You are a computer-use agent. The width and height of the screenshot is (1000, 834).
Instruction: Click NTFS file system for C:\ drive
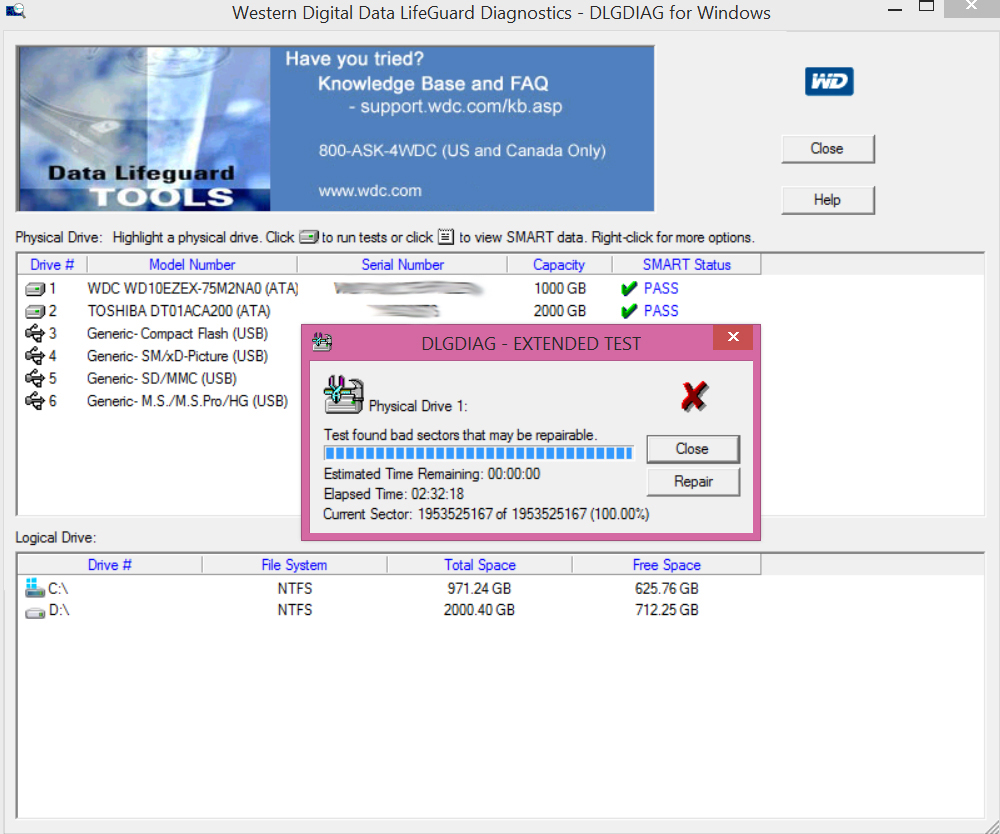tap(295, 589)
